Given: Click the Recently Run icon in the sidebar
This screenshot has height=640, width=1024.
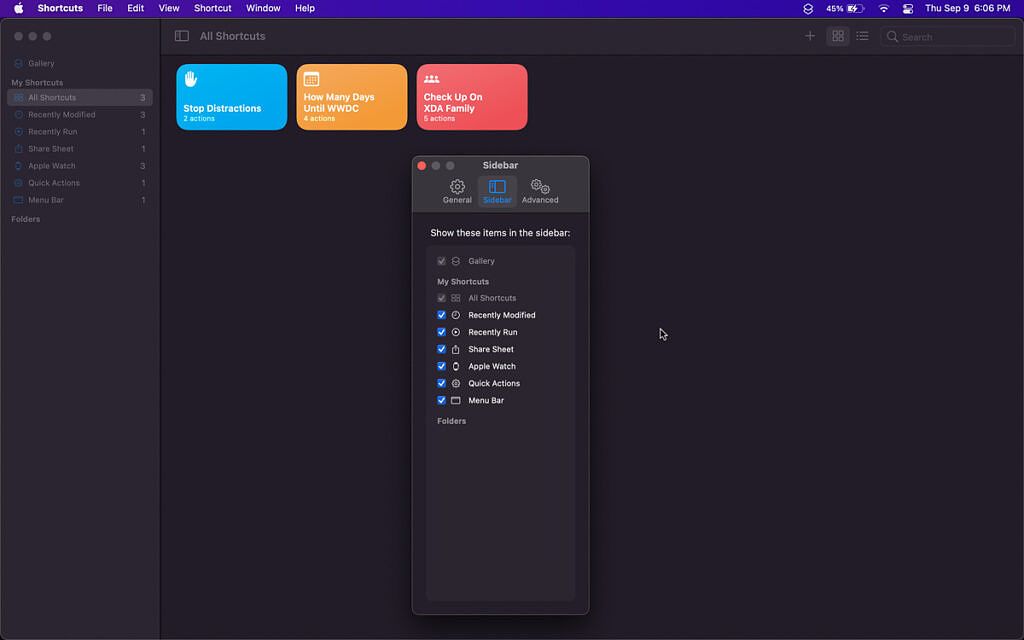Looking at the screenshot, I should pyautogui.click(x=19, y=131).
